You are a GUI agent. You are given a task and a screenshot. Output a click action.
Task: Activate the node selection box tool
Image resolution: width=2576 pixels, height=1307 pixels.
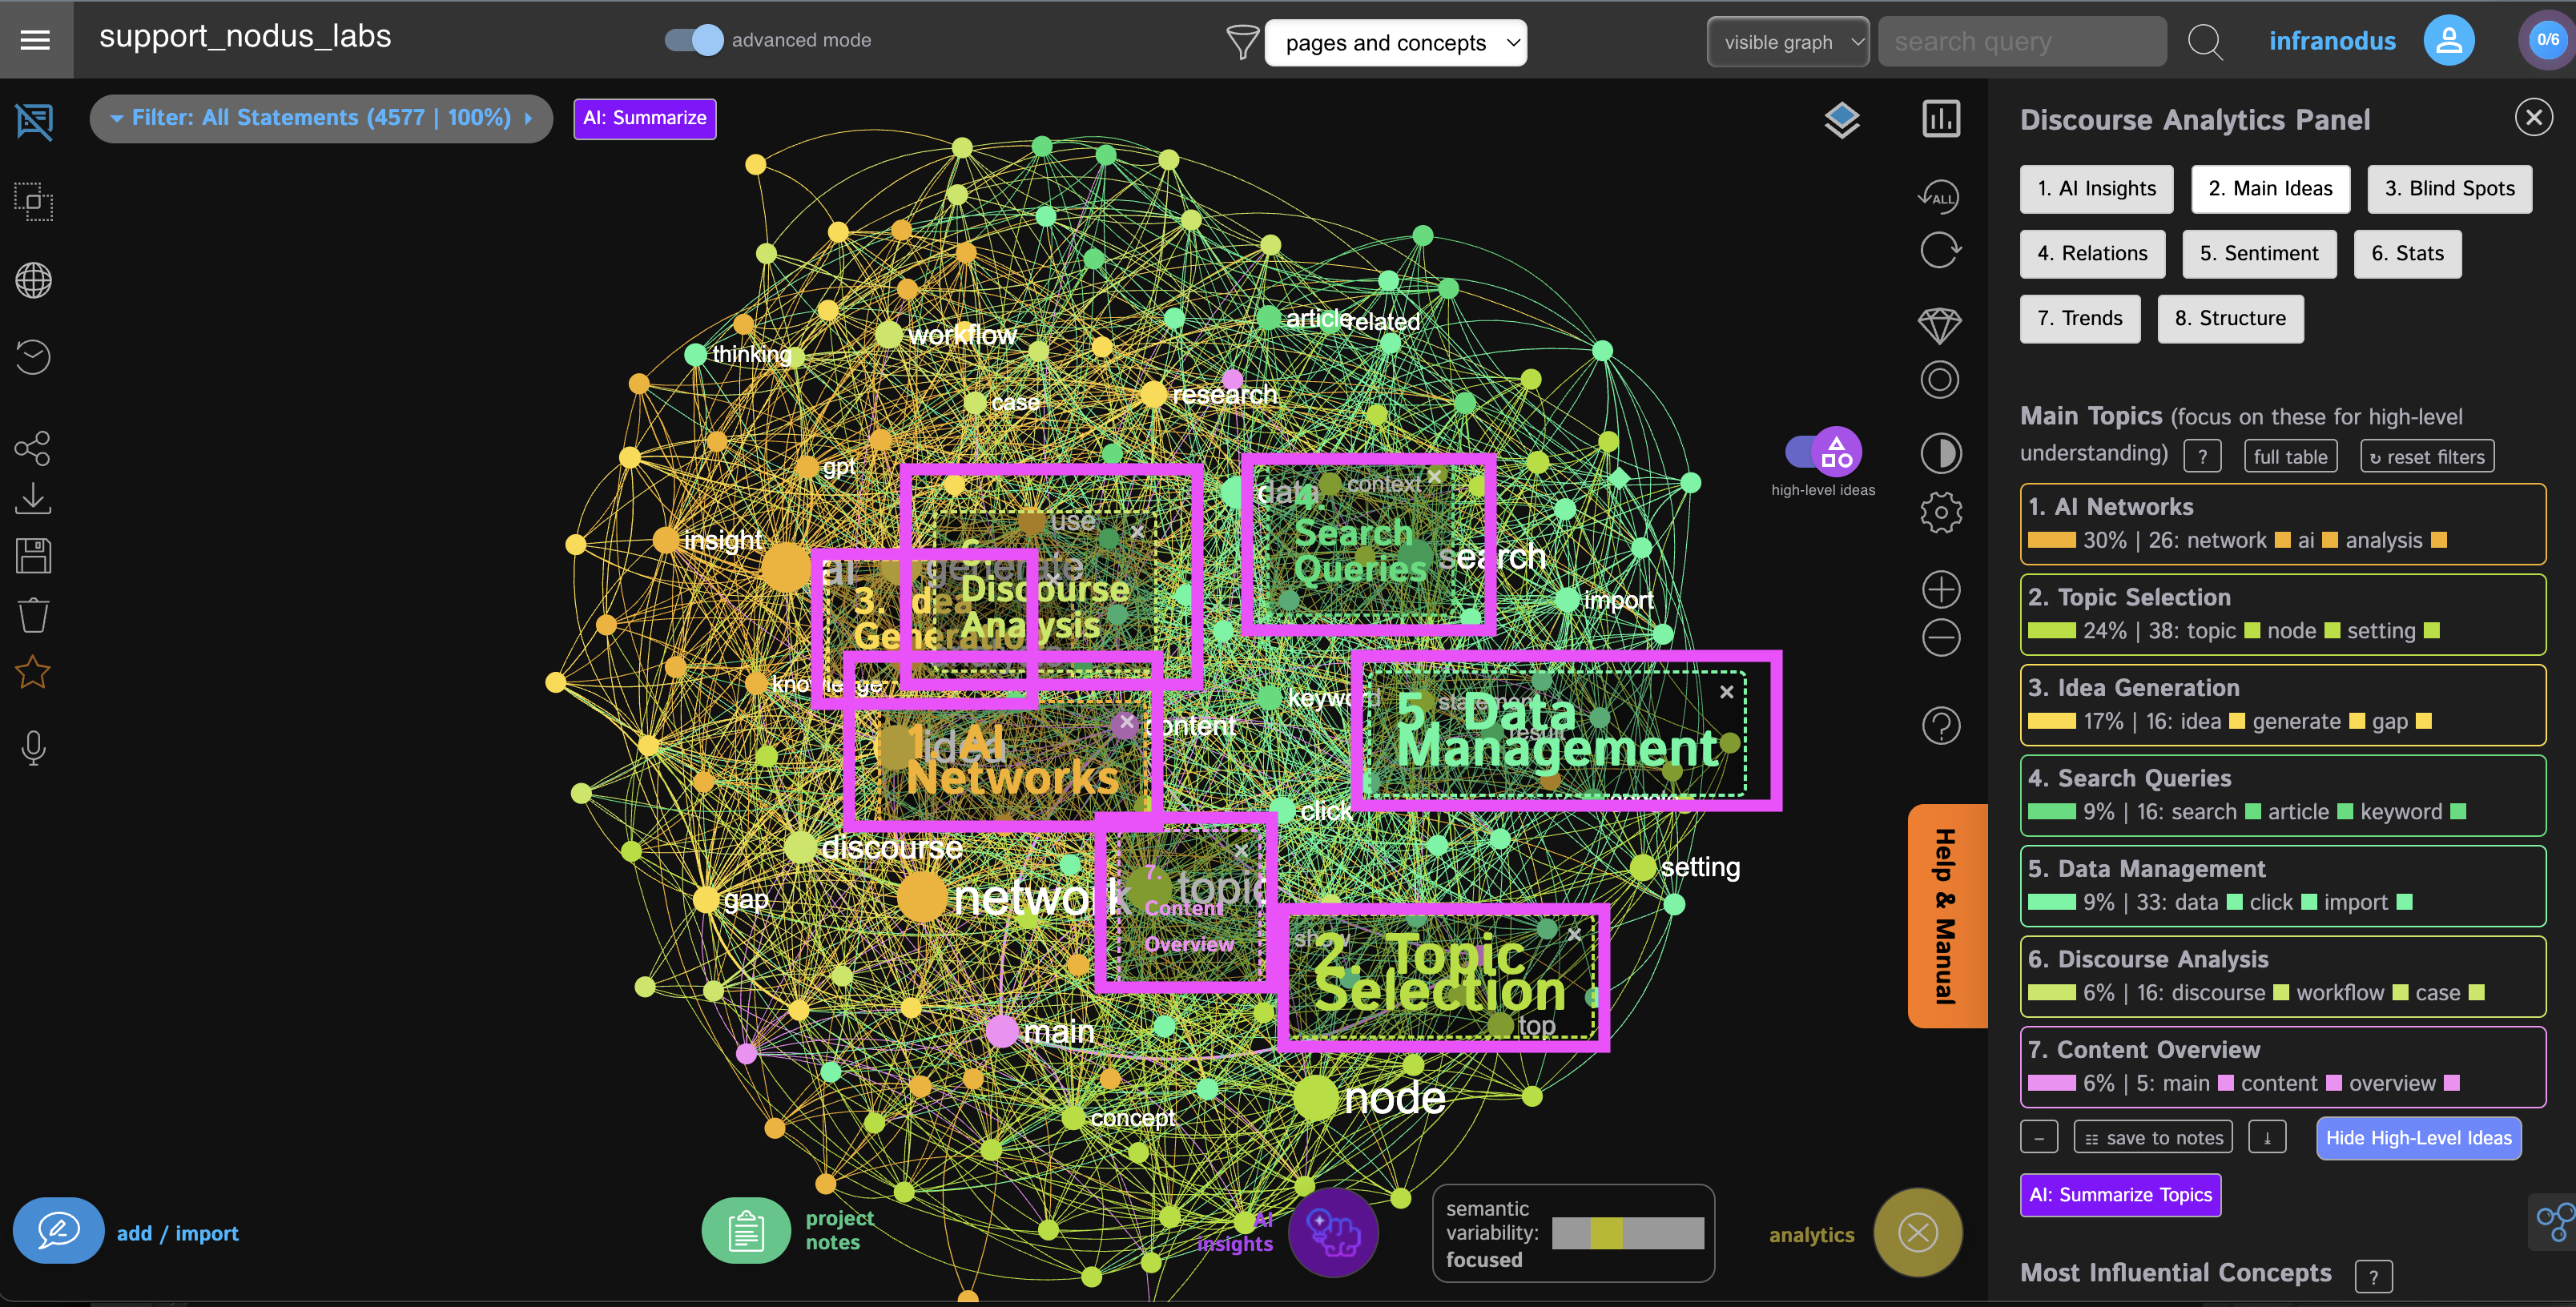tap(34, 202)
